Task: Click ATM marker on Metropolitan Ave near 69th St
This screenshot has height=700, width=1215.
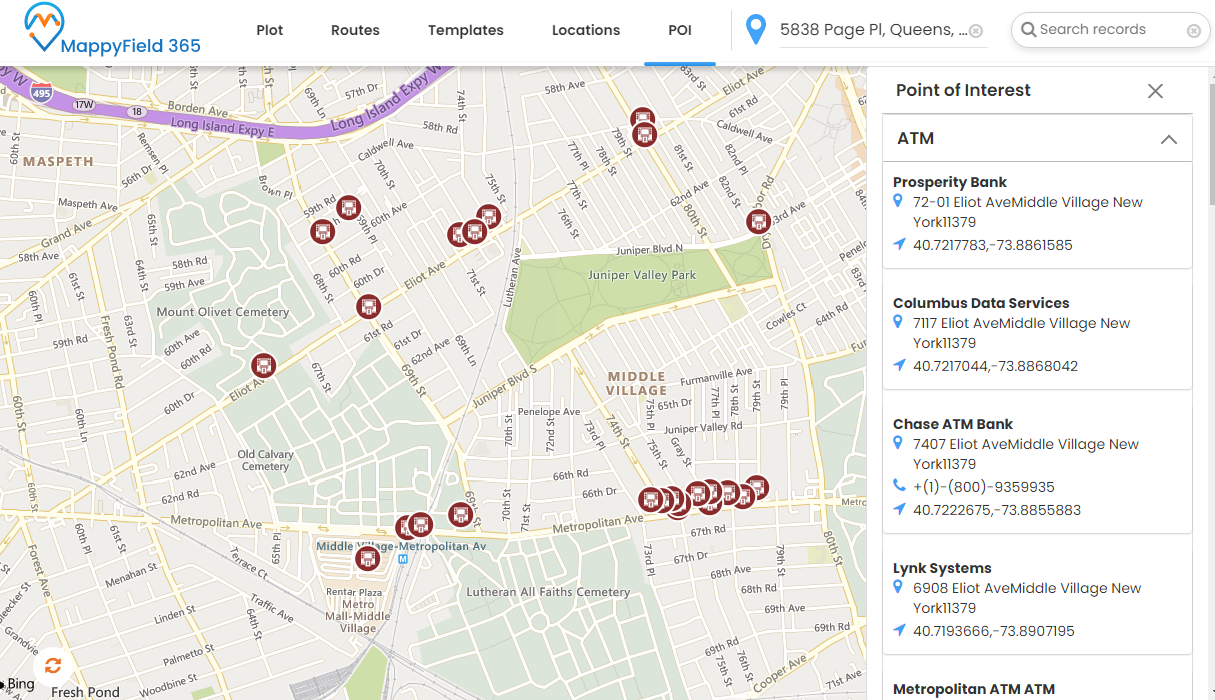Action: (460, 515)
